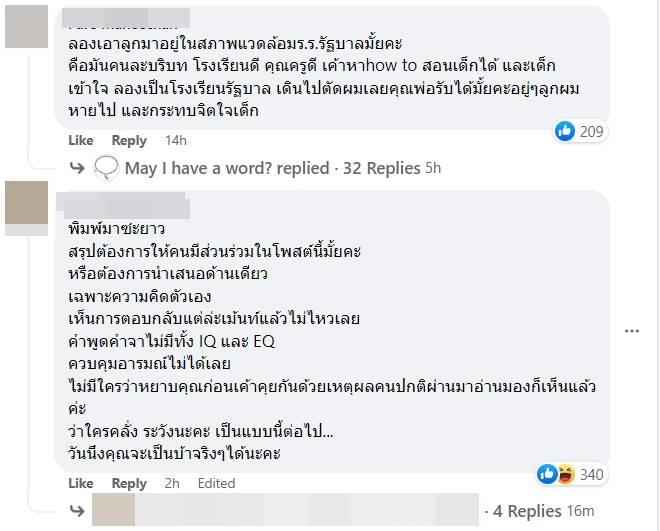Screen dimensions: 660x531
Task: Open the first commenter's profile picture
Action: [26, 27]
